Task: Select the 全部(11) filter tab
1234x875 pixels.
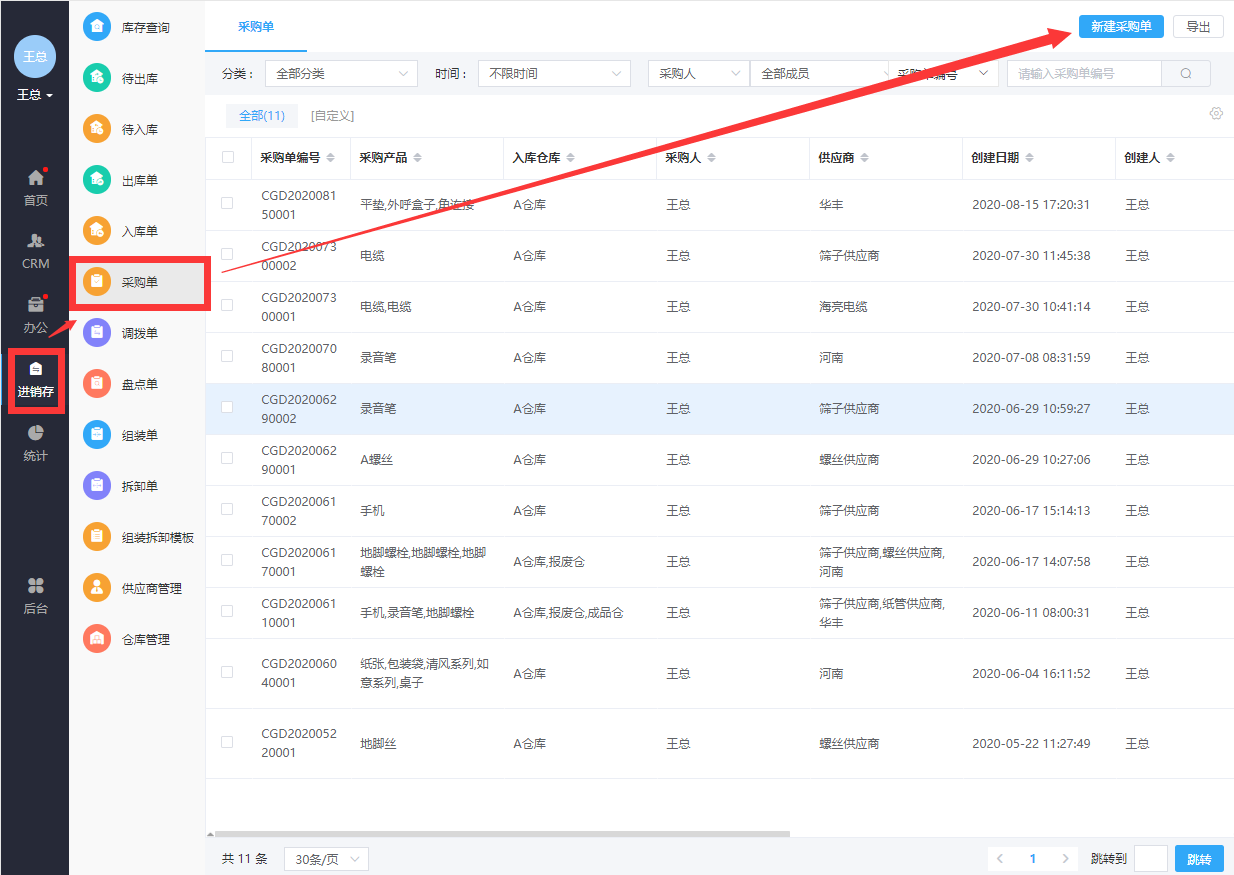Action: 262,116
